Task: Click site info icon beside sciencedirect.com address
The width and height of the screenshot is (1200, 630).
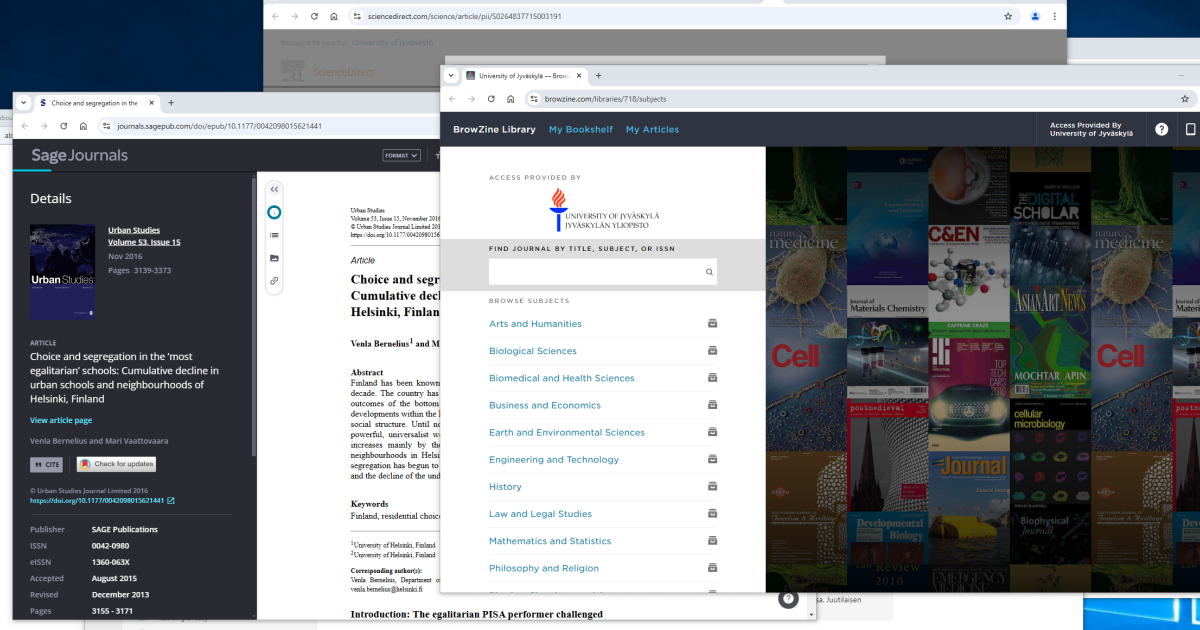Action: [356, 16]
